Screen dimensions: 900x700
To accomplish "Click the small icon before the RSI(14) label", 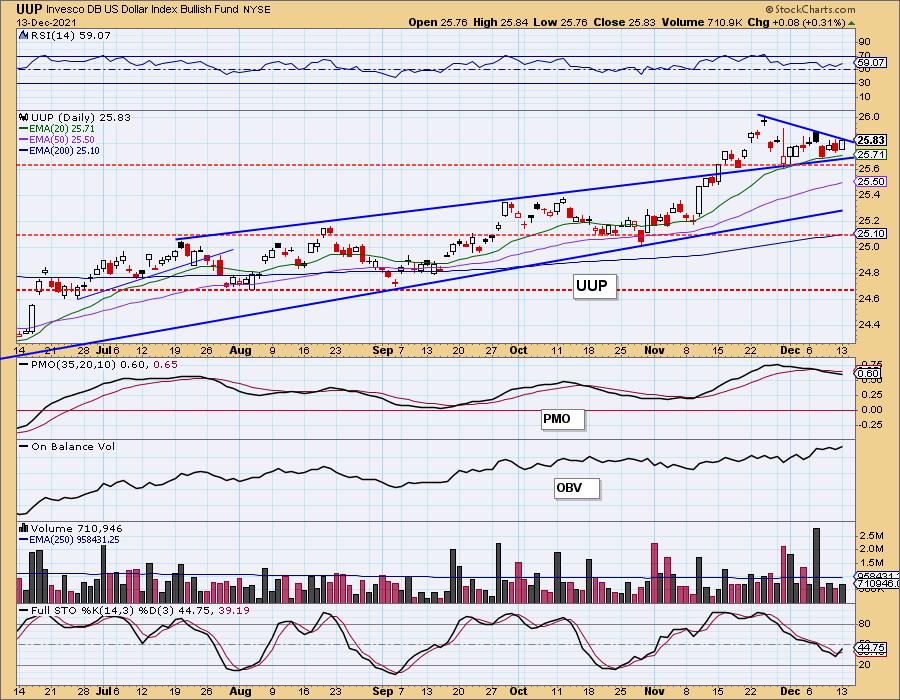I will coord(23,35).
